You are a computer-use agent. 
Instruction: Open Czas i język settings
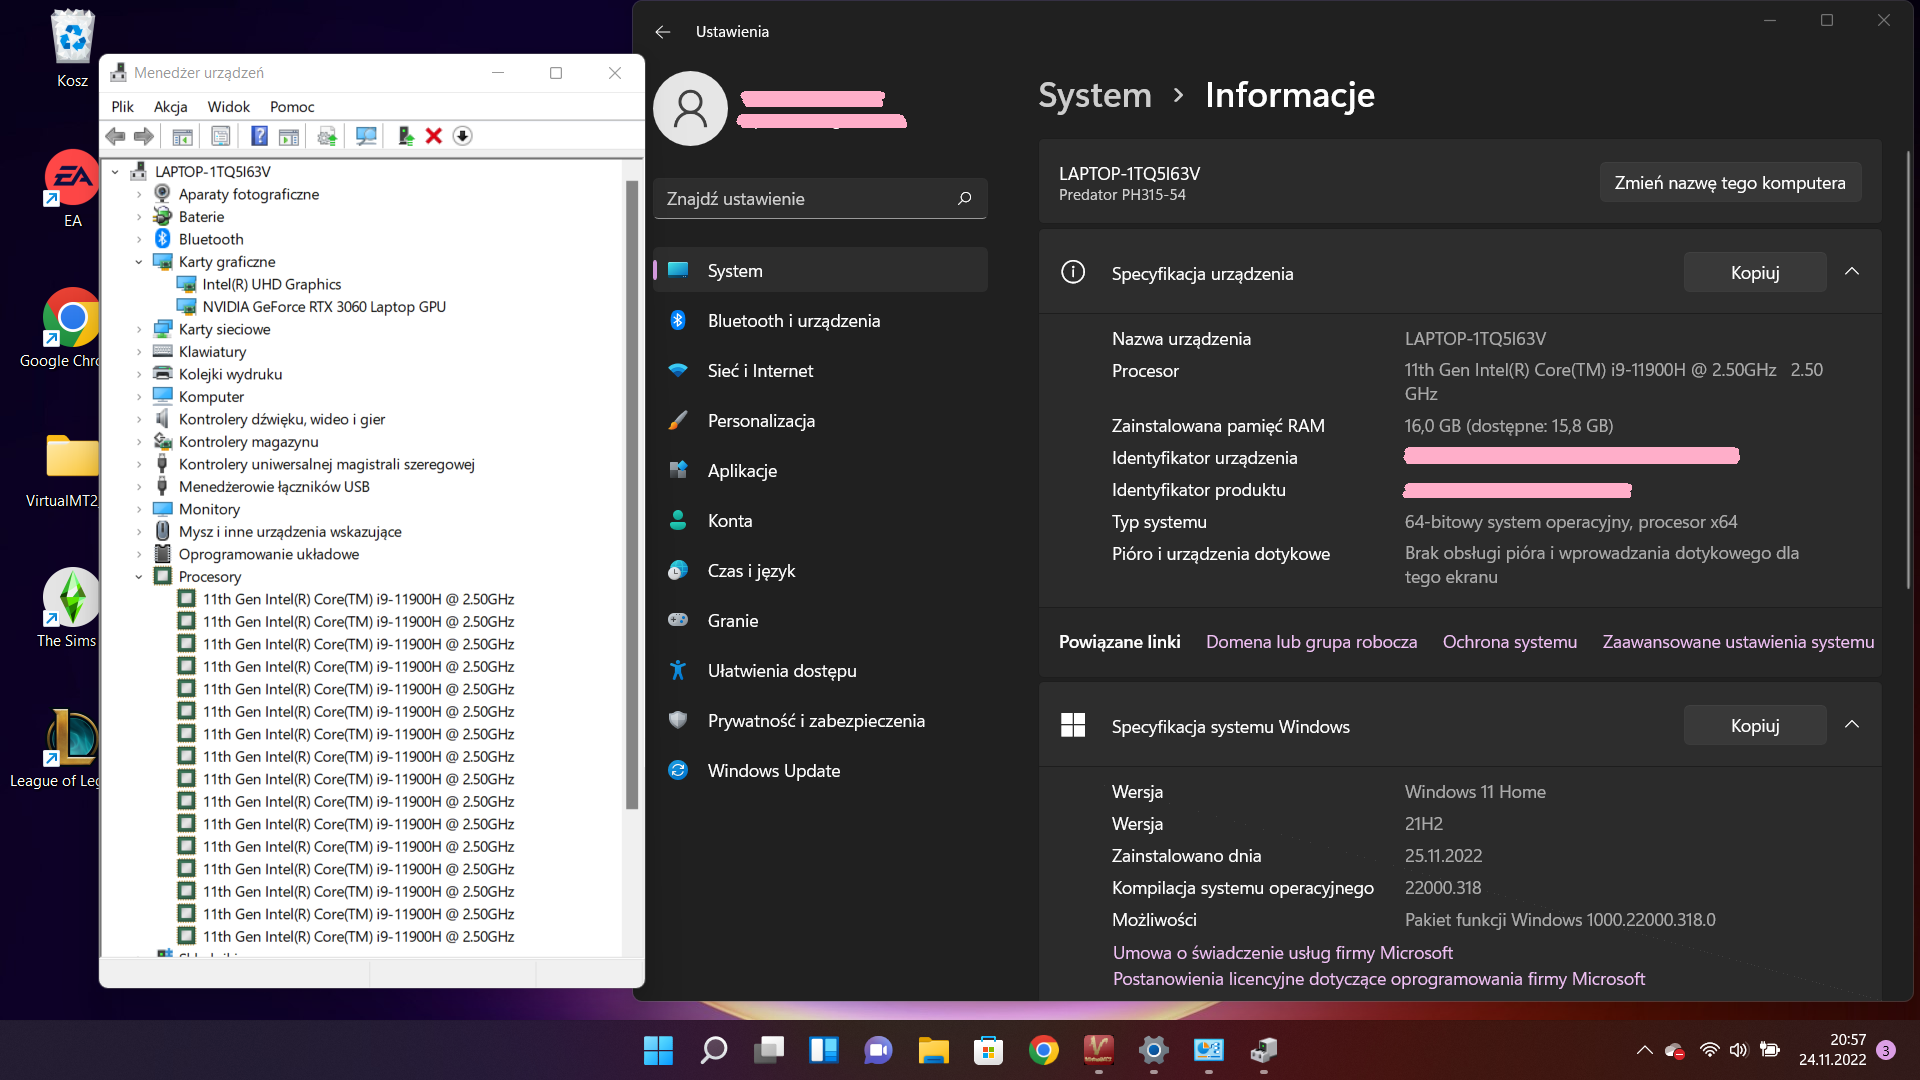pos(820,571)
